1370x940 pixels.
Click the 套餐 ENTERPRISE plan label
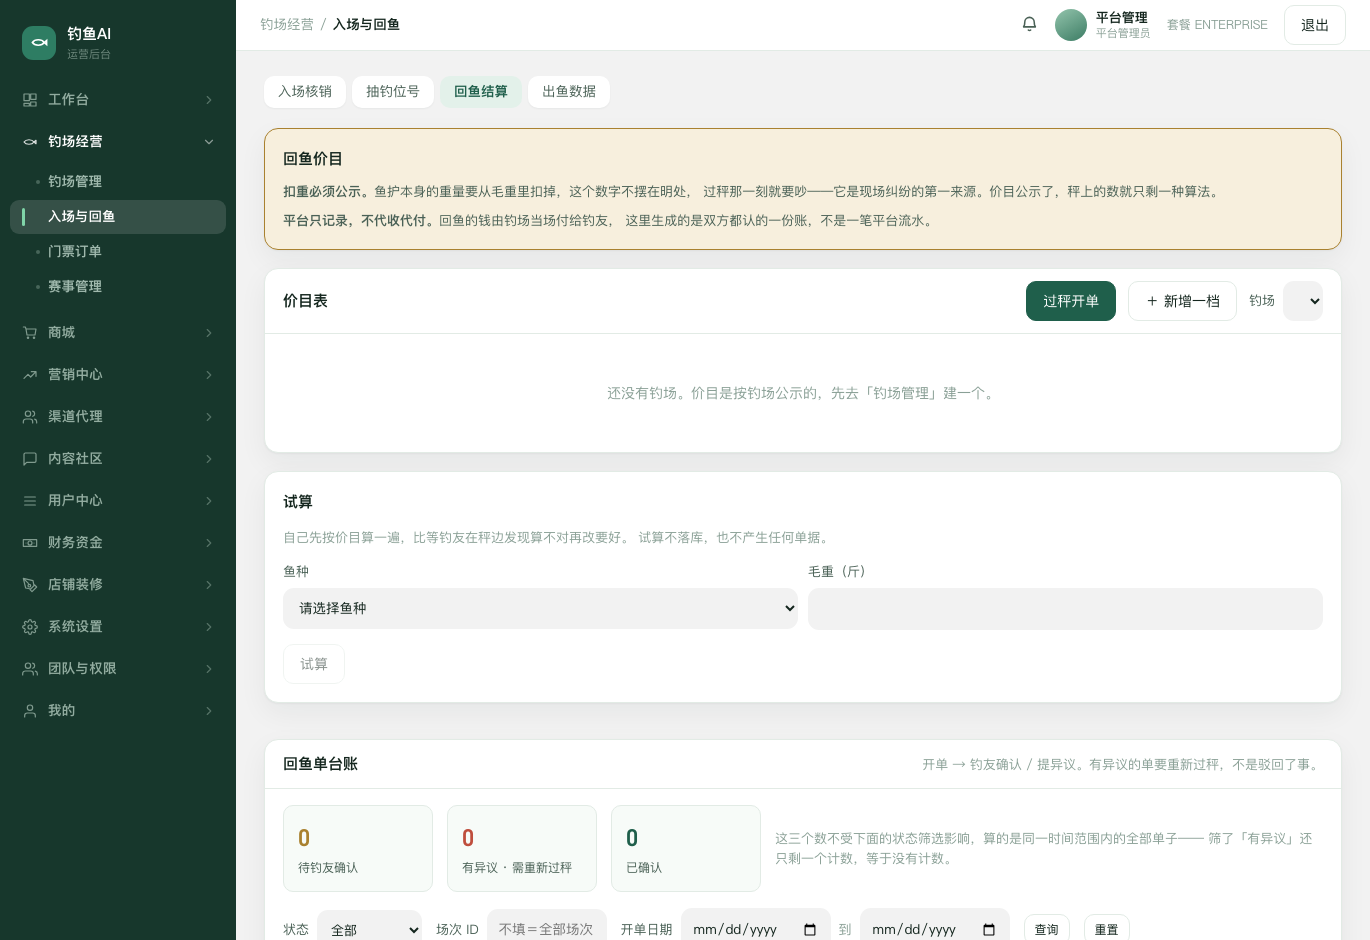tap(1217, 25)
